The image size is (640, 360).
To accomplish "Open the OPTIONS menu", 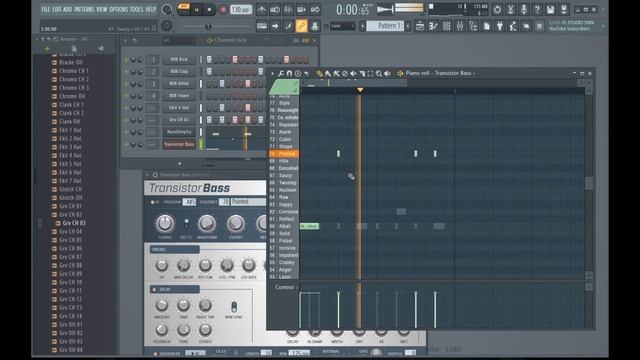I will 118,9.
